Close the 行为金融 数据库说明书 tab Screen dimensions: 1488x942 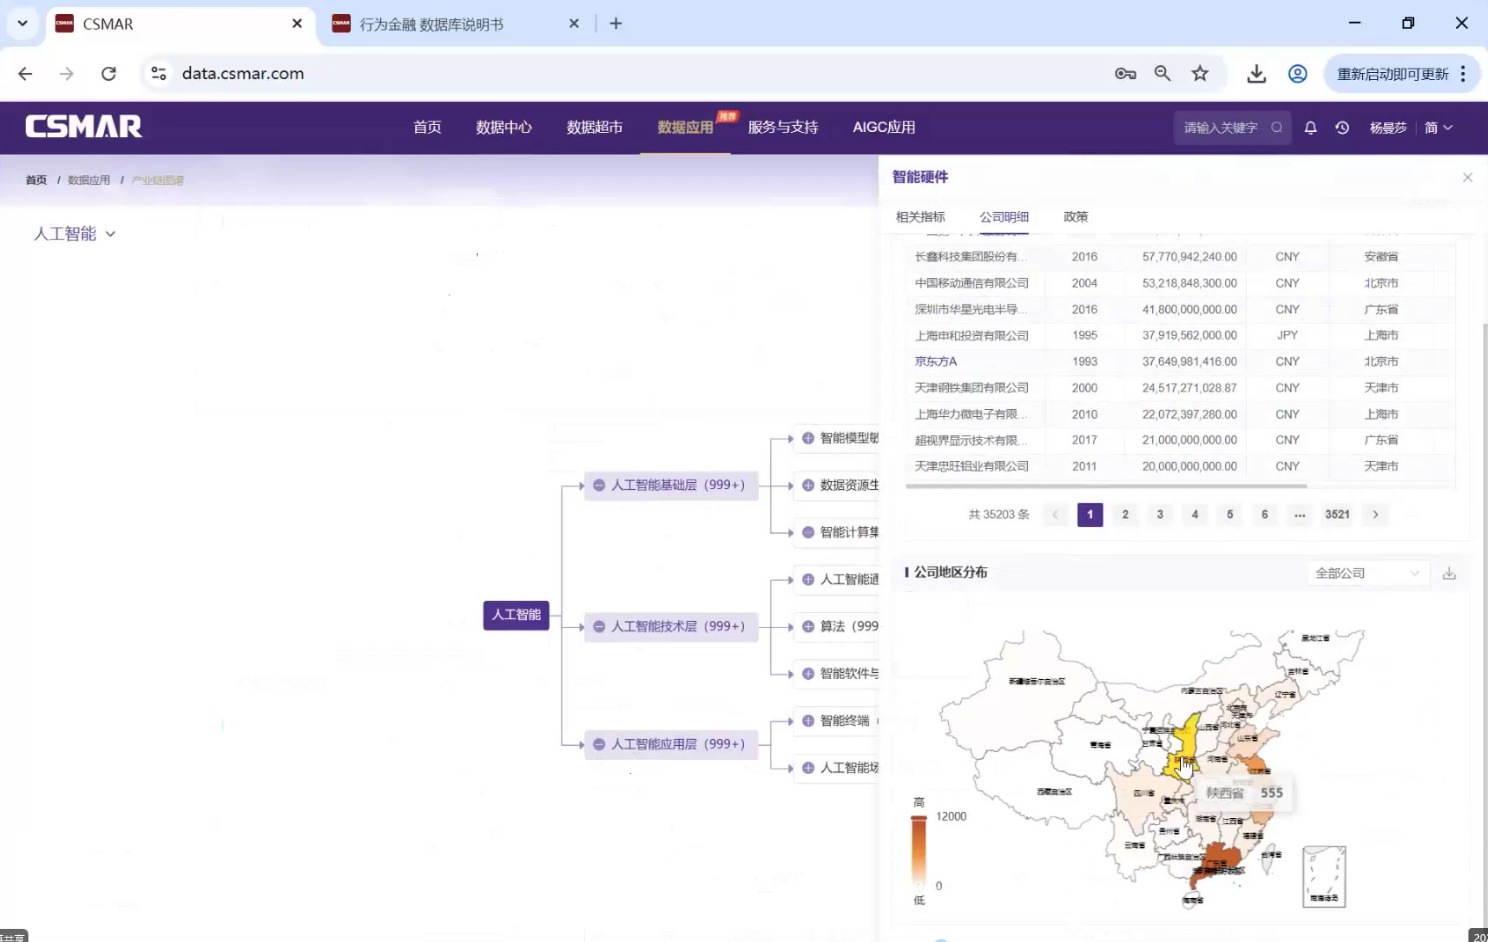click(x=574, y=23)
